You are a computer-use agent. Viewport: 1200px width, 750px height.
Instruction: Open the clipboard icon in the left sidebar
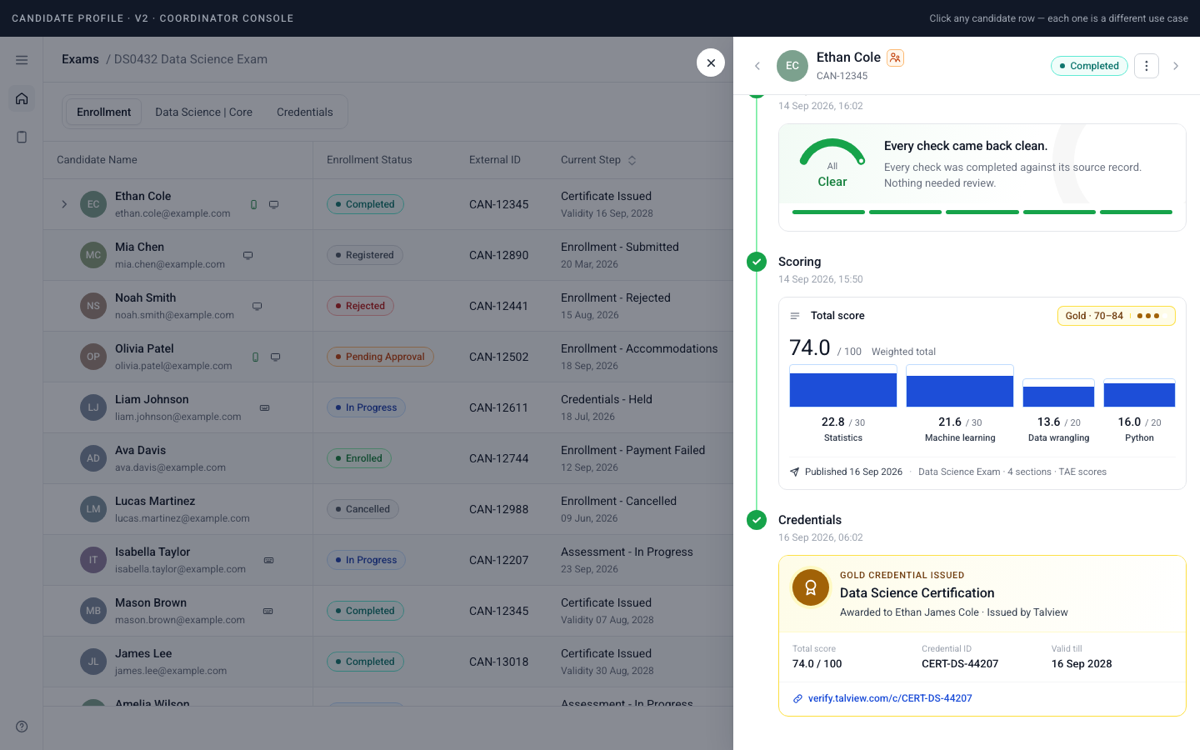(x=22, y=137)
